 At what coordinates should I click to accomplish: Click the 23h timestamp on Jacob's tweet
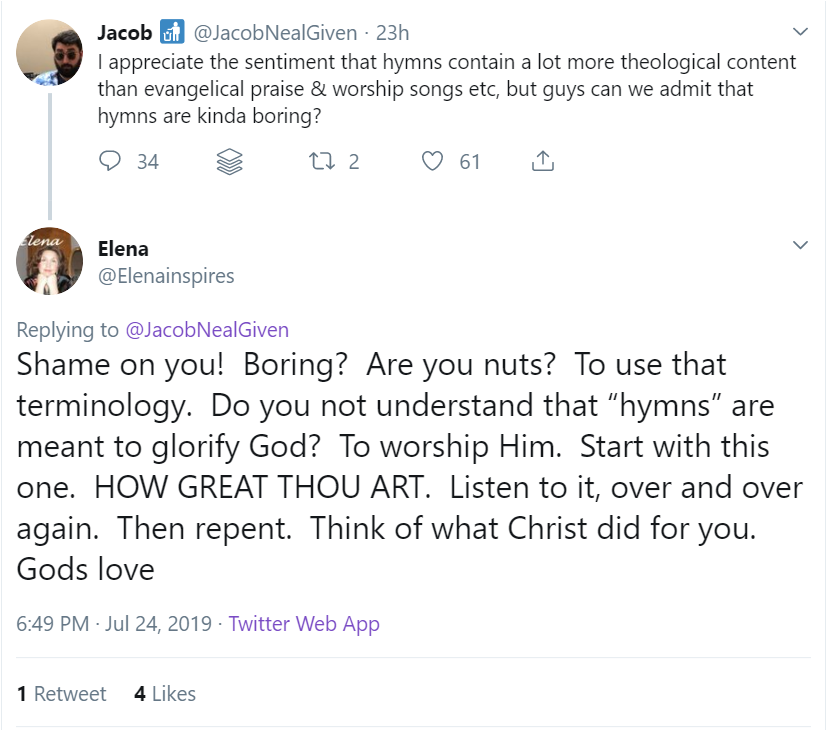point(392,33)
